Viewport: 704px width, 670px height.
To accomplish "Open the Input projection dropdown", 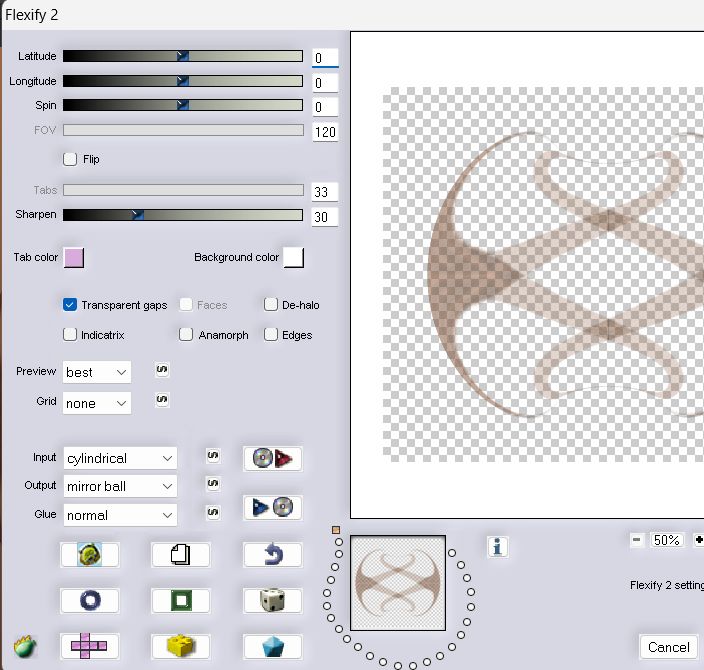I will point(120,458).
